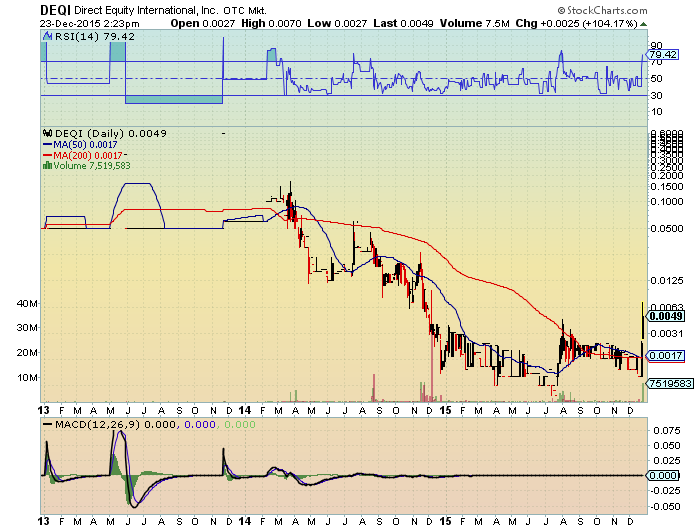Click the MA(50) 0.0017 legend entry
The height and width of the screenshot is (530, 700).
(80, 145)
